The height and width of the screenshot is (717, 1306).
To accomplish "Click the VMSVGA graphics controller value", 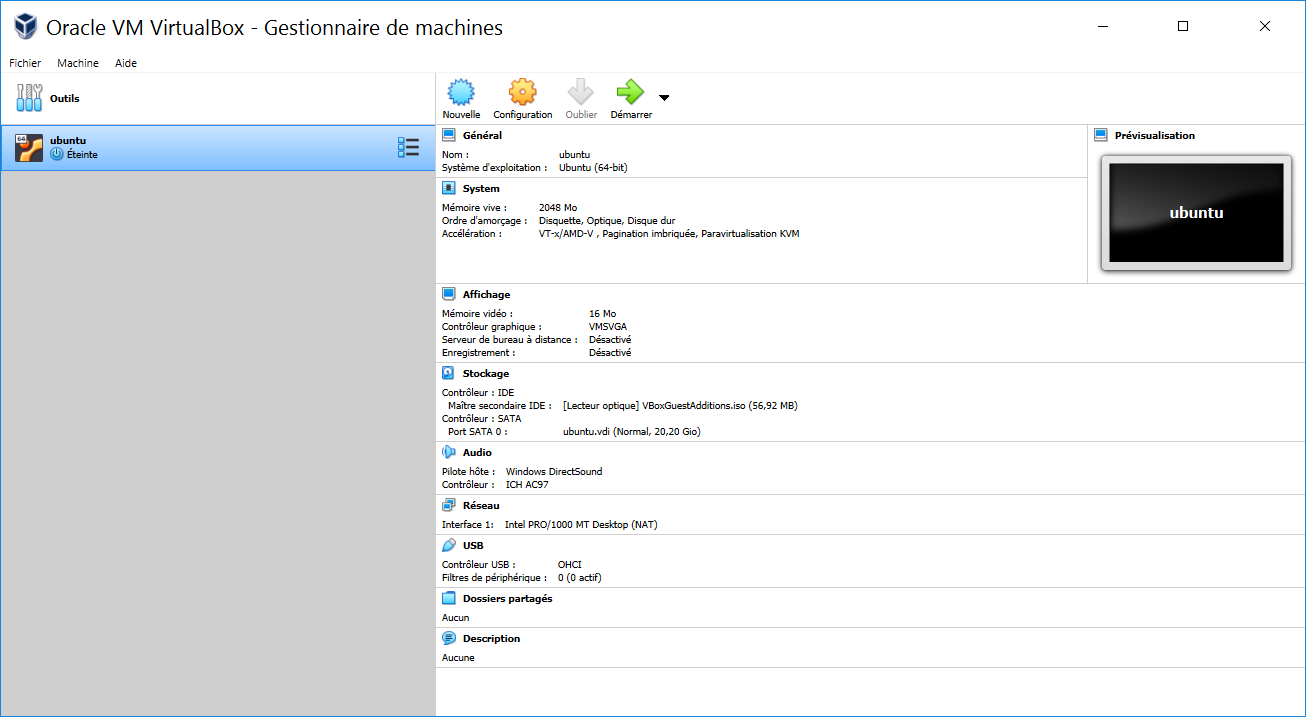I will 608,326.
